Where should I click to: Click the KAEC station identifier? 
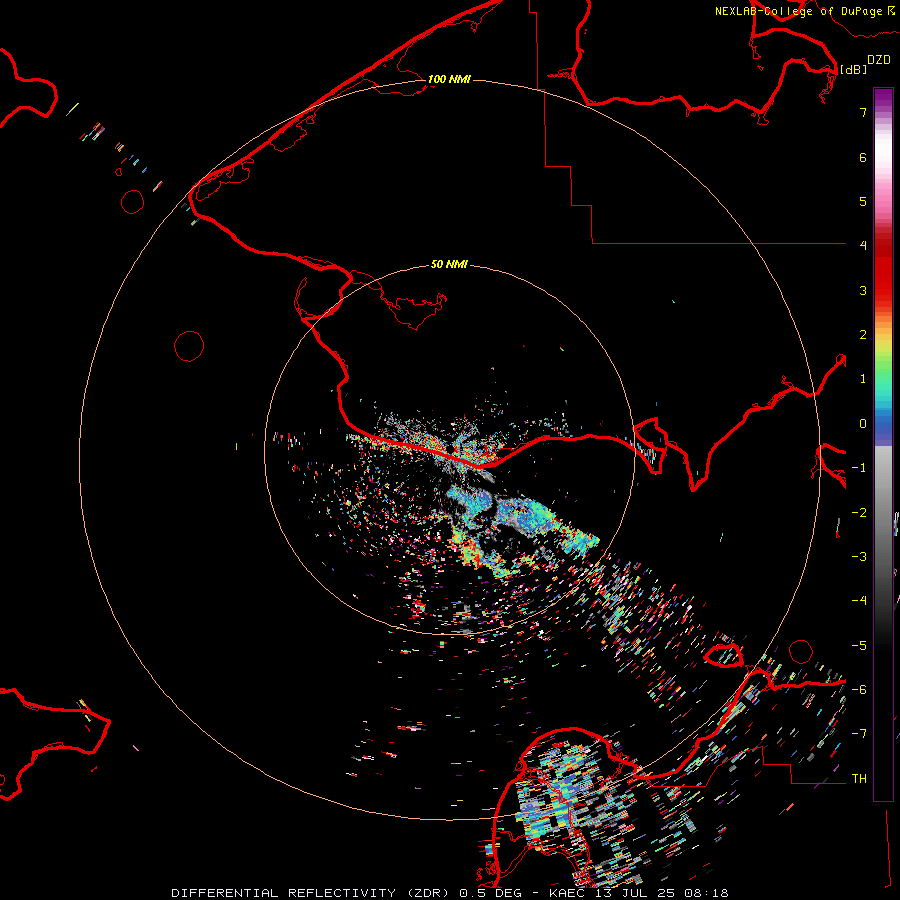[566, 893]
